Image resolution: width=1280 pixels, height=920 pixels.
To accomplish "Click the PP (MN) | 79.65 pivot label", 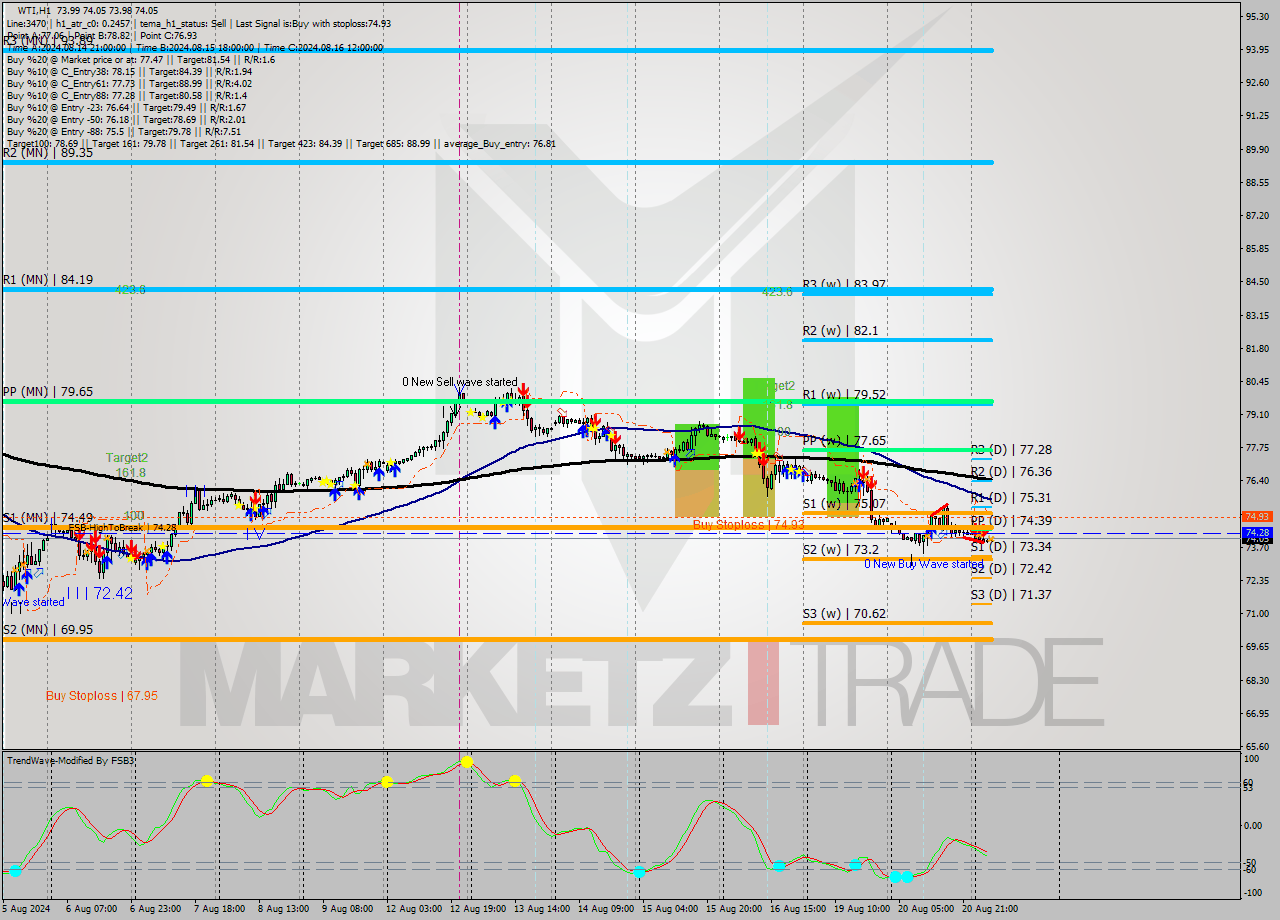I will click(x=47, y=392).
